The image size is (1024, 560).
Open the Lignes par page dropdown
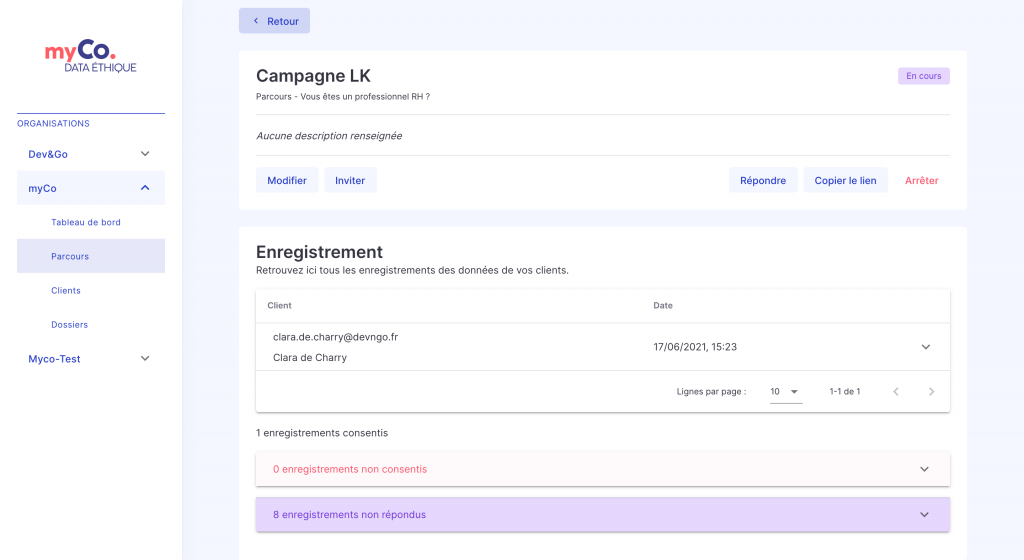point(786,392)
